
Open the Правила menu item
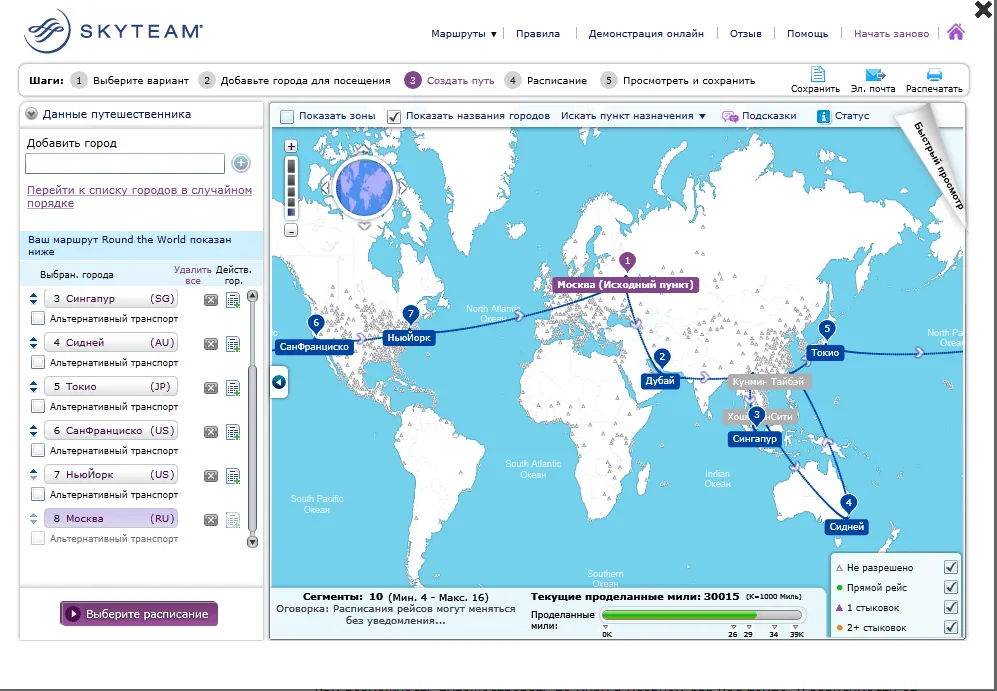point(538,34)
